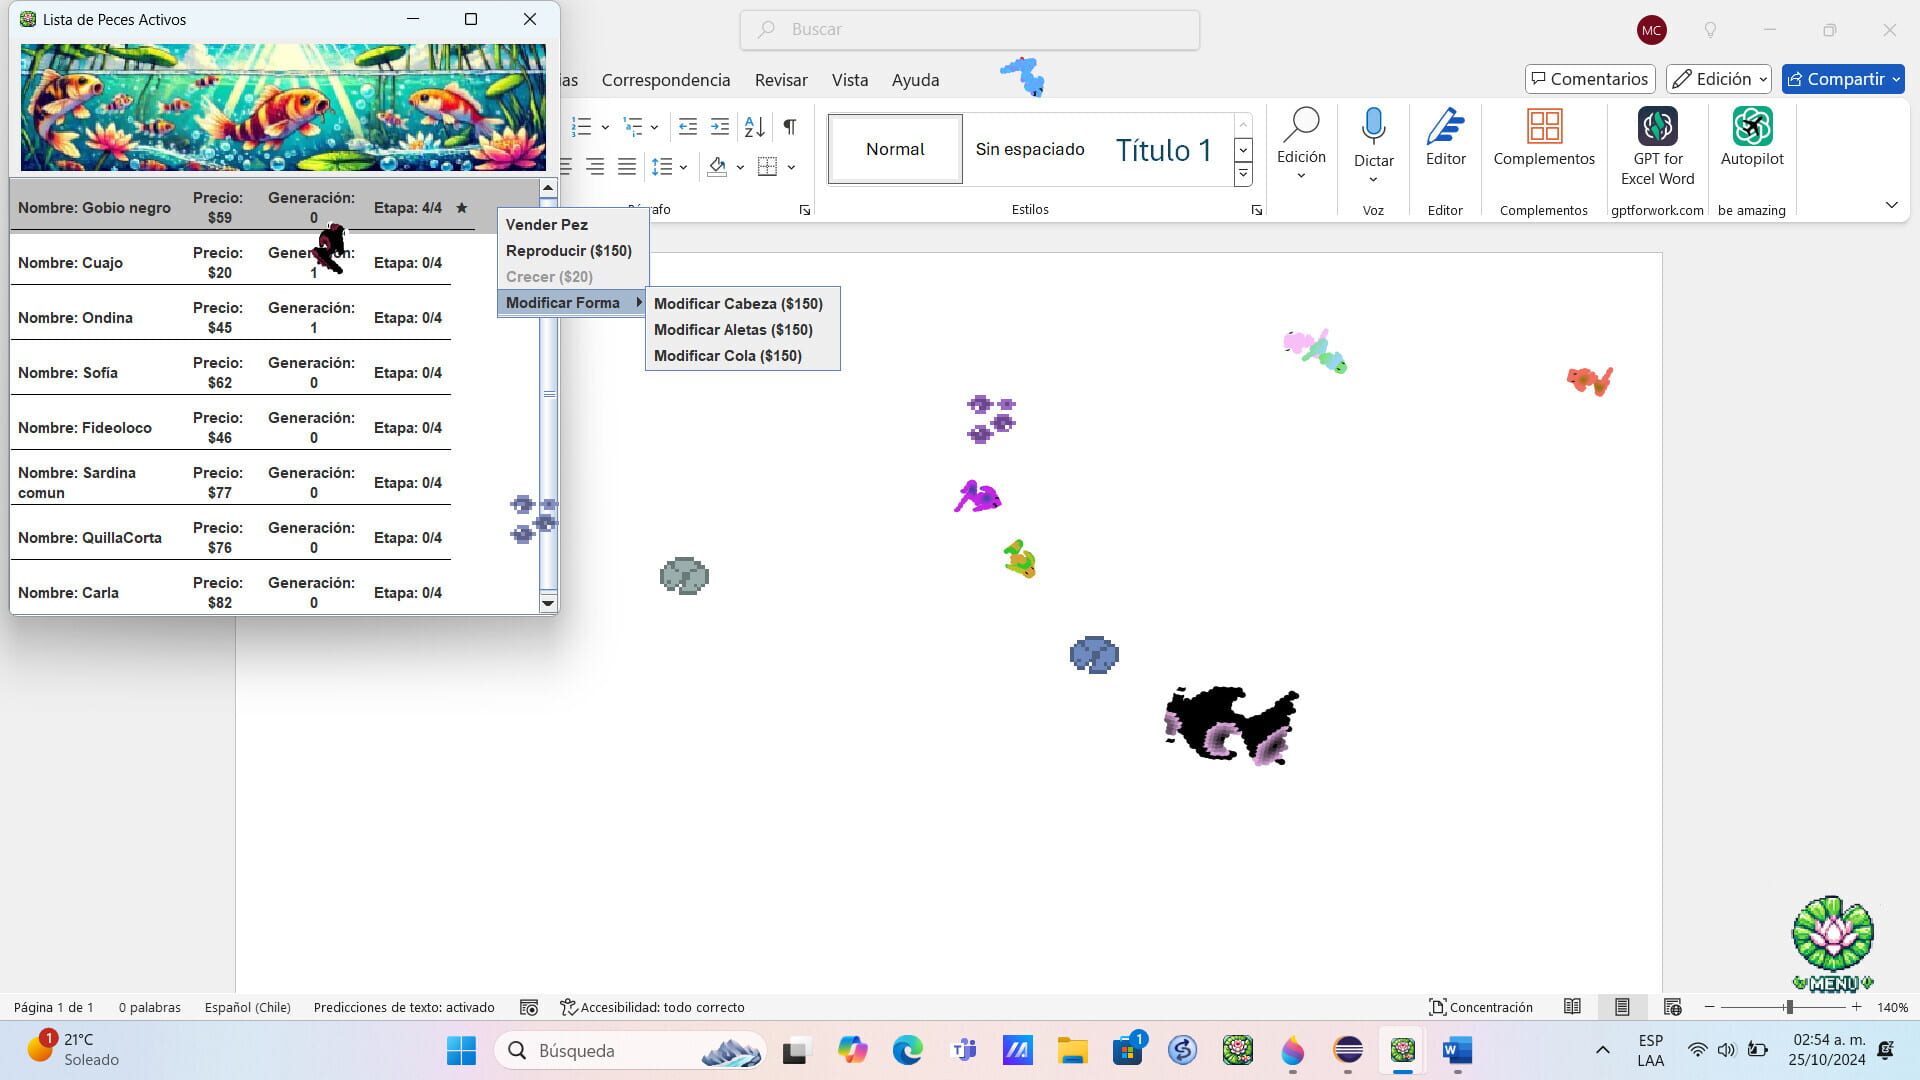1920x1080 pixels.
Task: Choose Vender Pez from the context menu
Action: pos(546,224)
